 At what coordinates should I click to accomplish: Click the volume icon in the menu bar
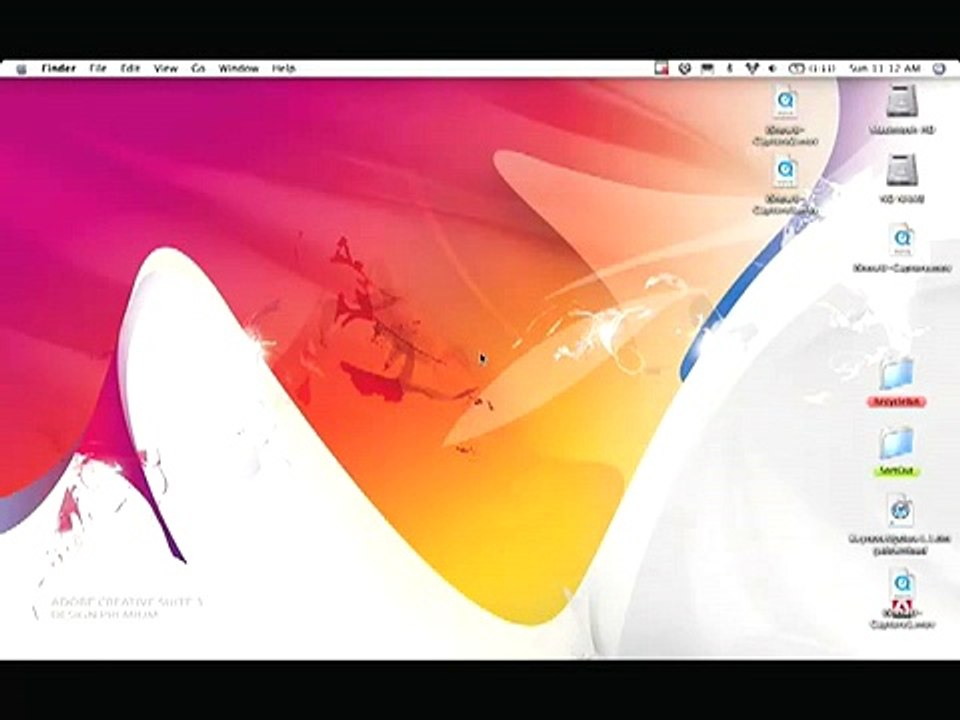pyautogui.click(x=773, y=69)
